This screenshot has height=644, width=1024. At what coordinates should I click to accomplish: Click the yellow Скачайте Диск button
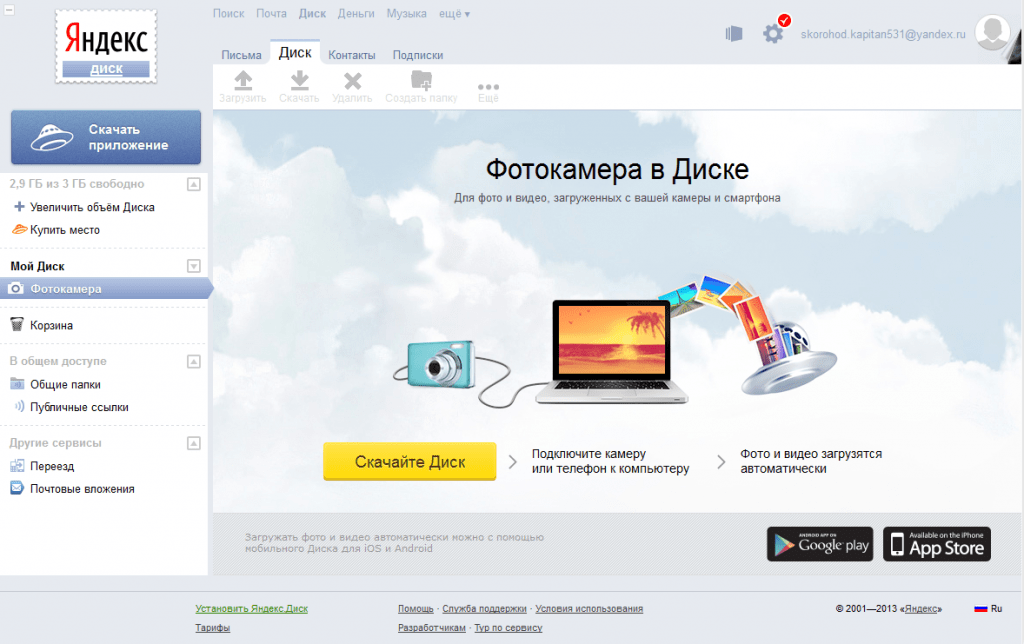410,461
